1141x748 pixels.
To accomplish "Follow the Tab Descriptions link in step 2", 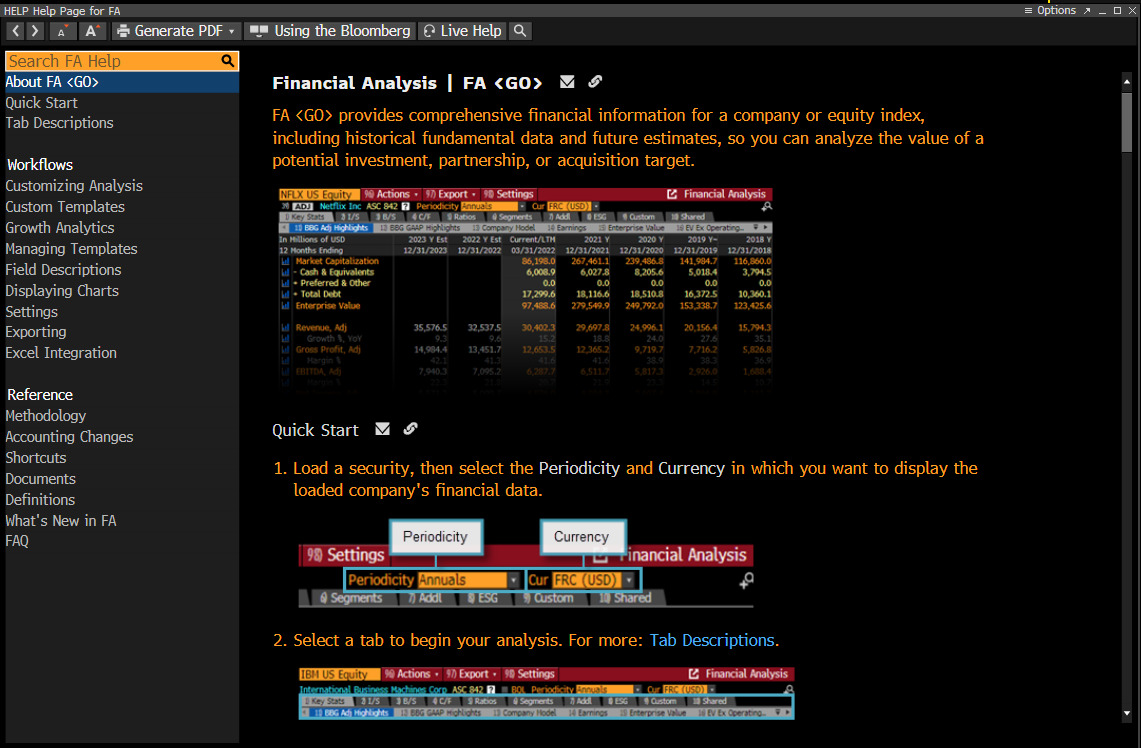I will point(711,640).
